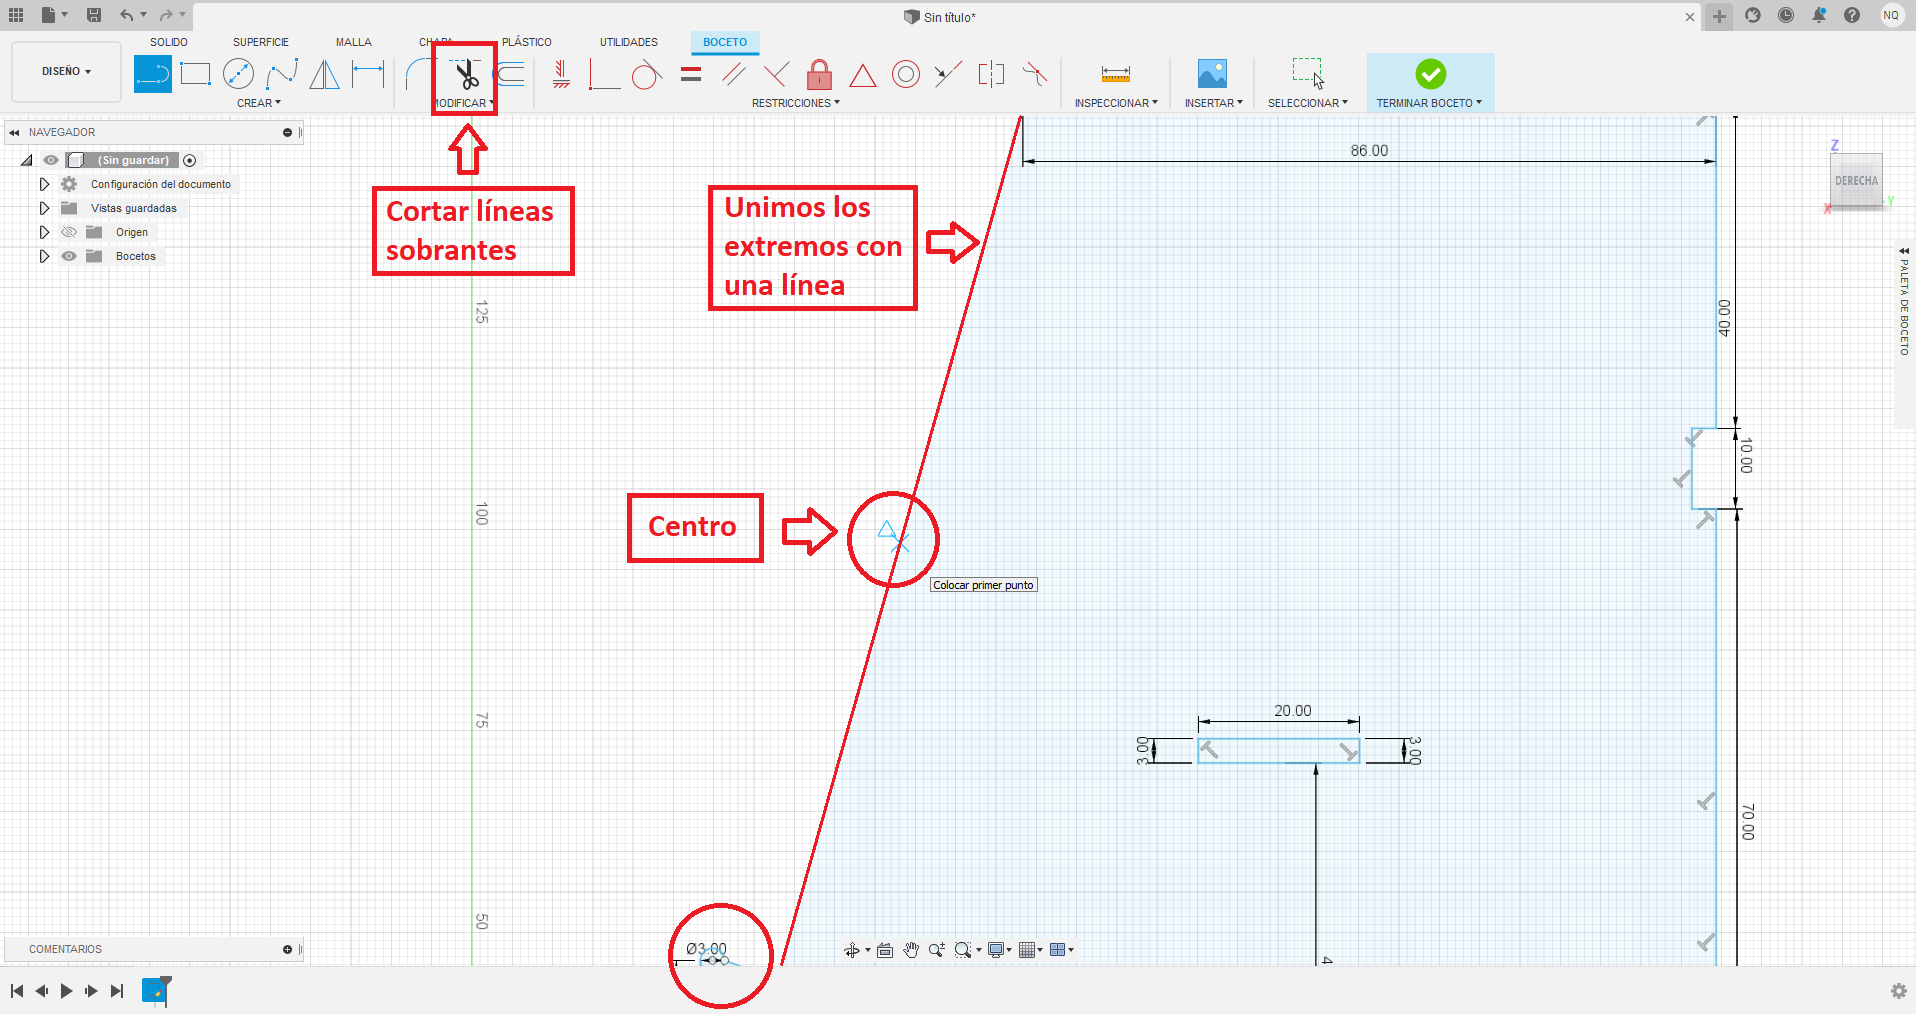Toggle visibility of the (Sin guardar) component
Viewport: 1916px width, 1014px height.
tap(51, 160)
